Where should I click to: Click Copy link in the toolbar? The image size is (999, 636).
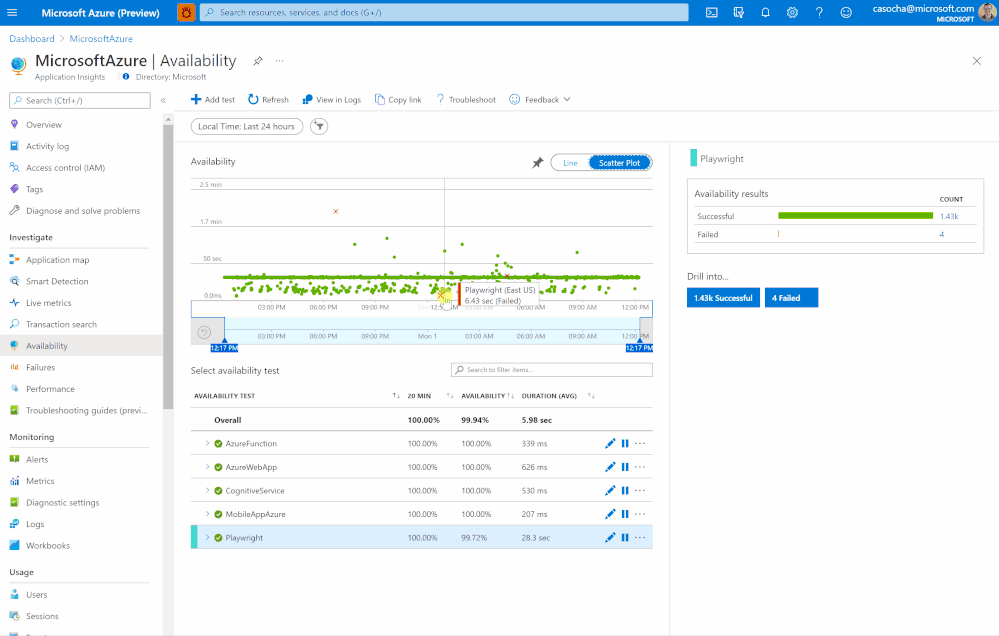[398, 99]
